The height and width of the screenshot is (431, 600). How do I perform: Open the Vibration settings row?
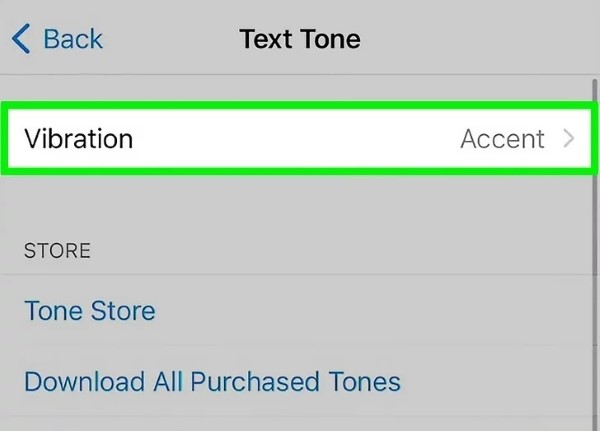pos(300,138)
